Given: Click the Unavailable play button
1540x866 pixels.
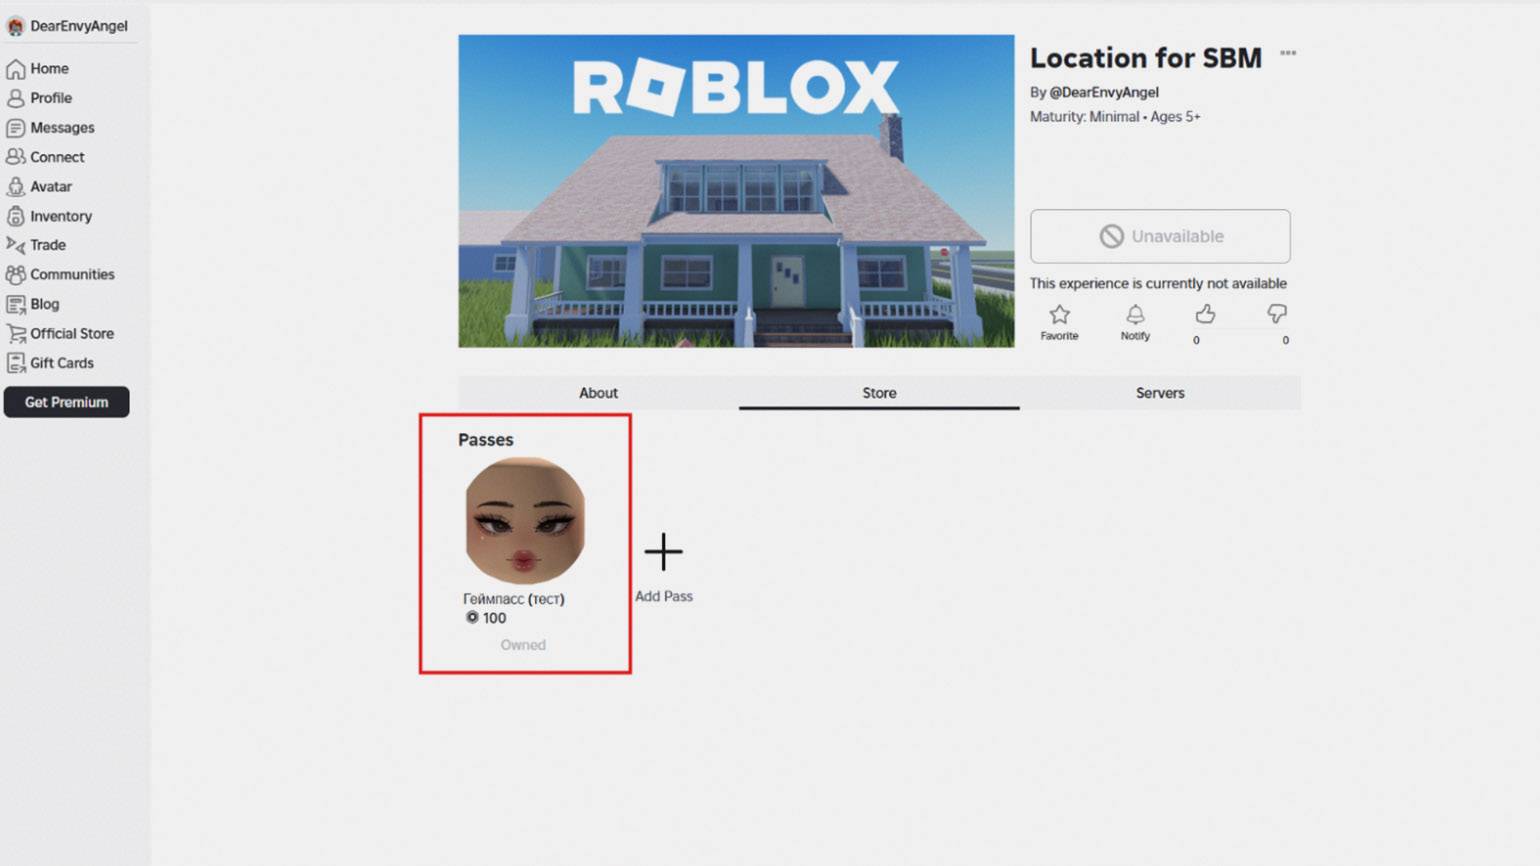Looking at the screenshot, I should pos(1160,237).
